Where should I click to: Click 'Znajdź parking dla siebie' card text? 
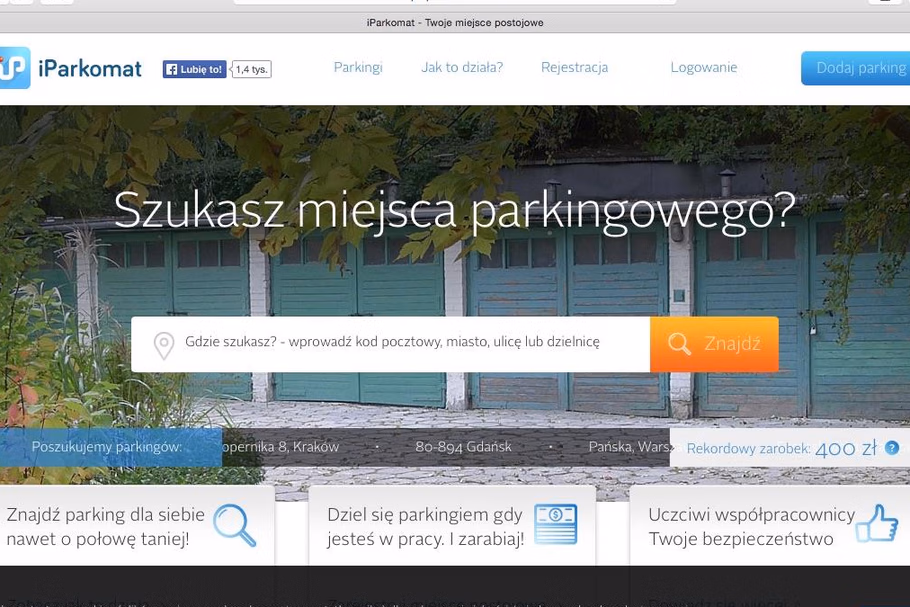[105, 527]
